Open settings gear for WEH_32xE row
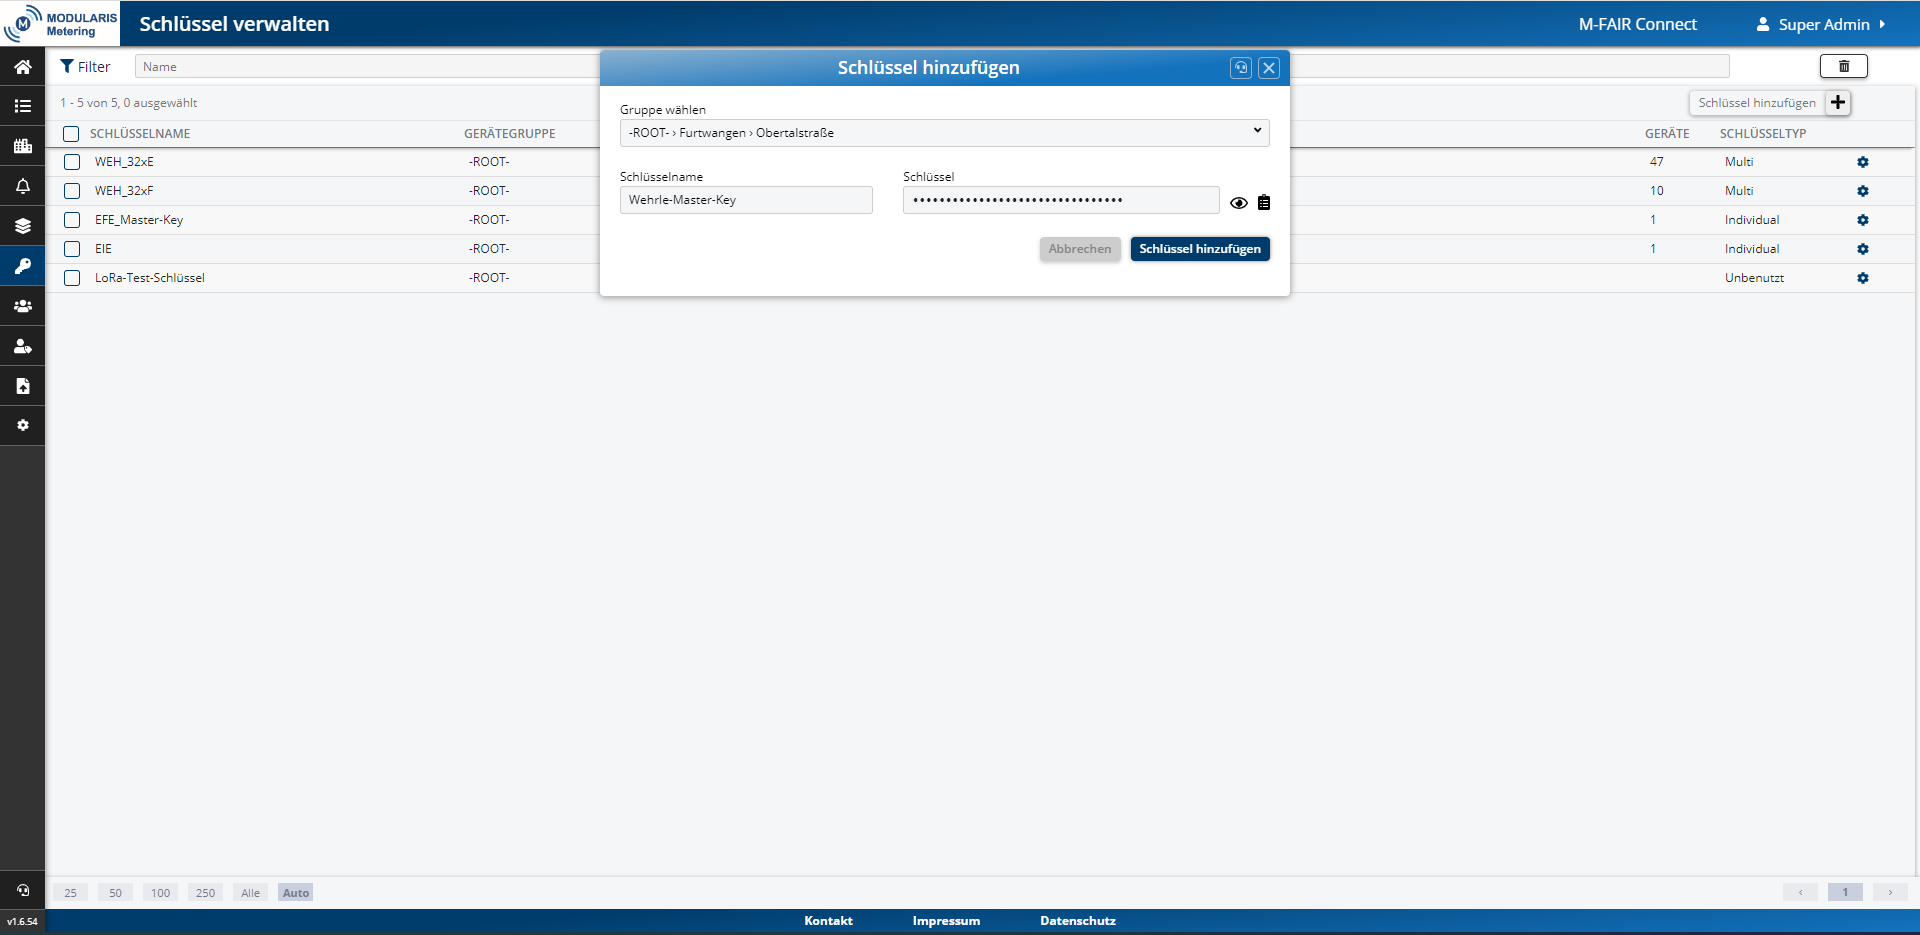Viewport: 1920px width, 935px height. [1862, 162]
